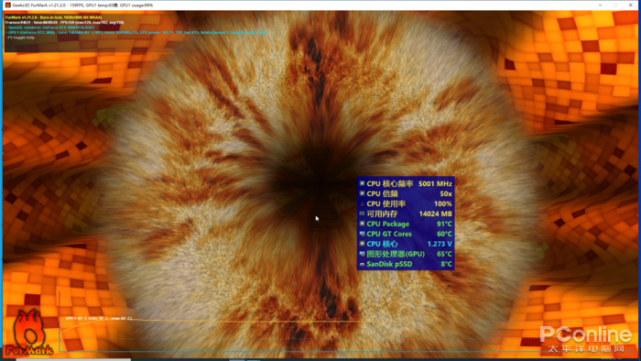
Task: Click the SanDisk pSSD drive icon
Action: pos(362,264)
